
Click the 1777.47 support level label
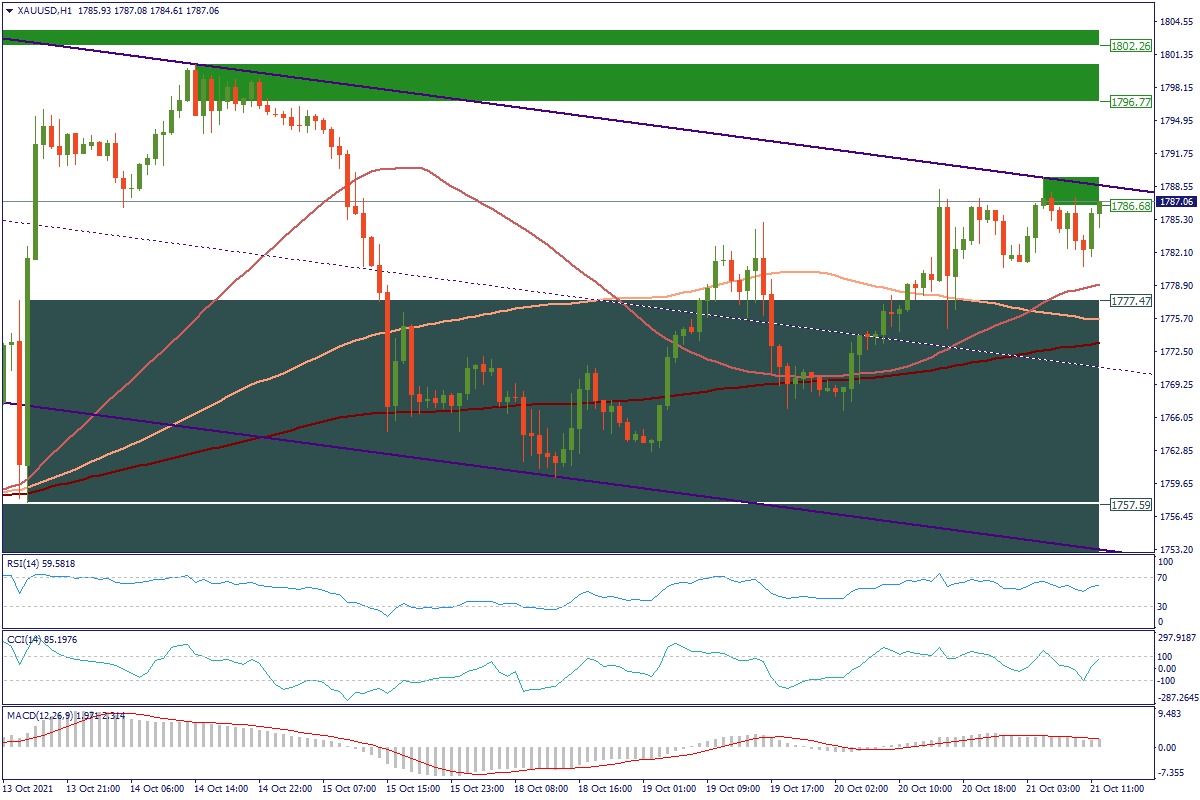1131,300
